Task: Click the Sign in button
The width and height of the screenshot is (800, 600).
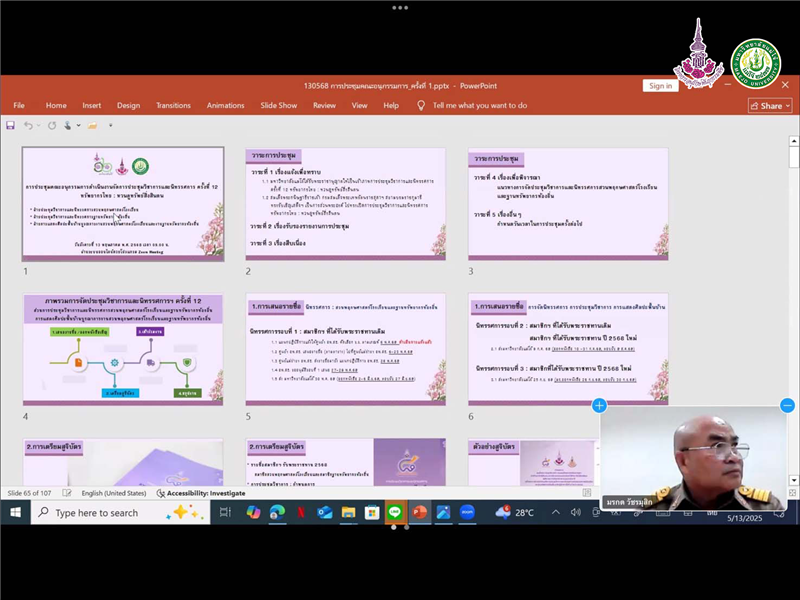Action: coord(661,86)
